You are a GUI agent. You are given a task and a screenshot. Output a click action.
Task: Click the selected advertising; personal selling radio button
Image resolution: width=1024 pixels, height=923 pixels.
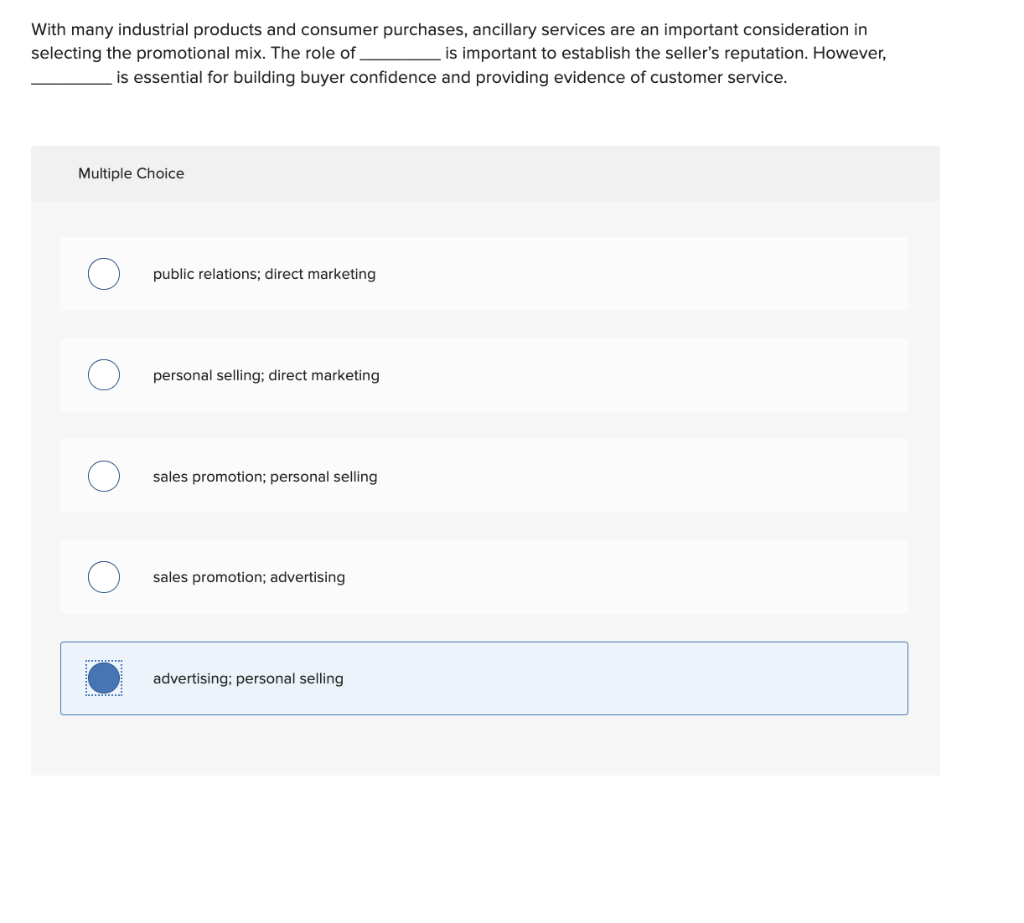click(103, 678)
